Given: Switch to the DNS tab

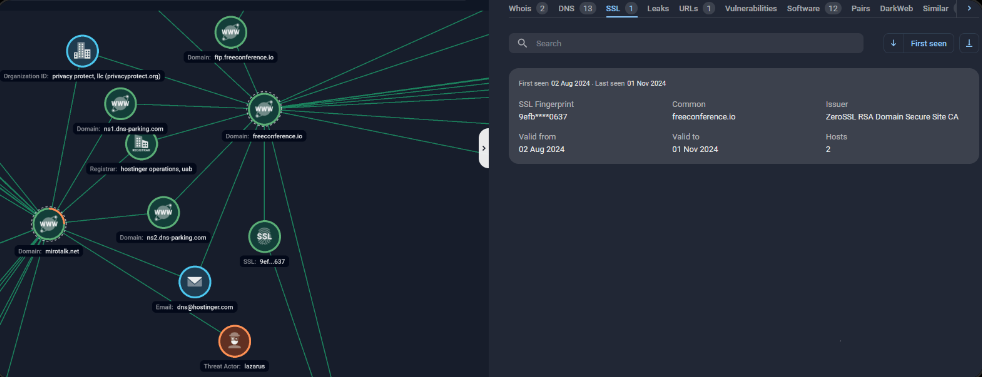Looking at the screenshot, I should point(576,8).
